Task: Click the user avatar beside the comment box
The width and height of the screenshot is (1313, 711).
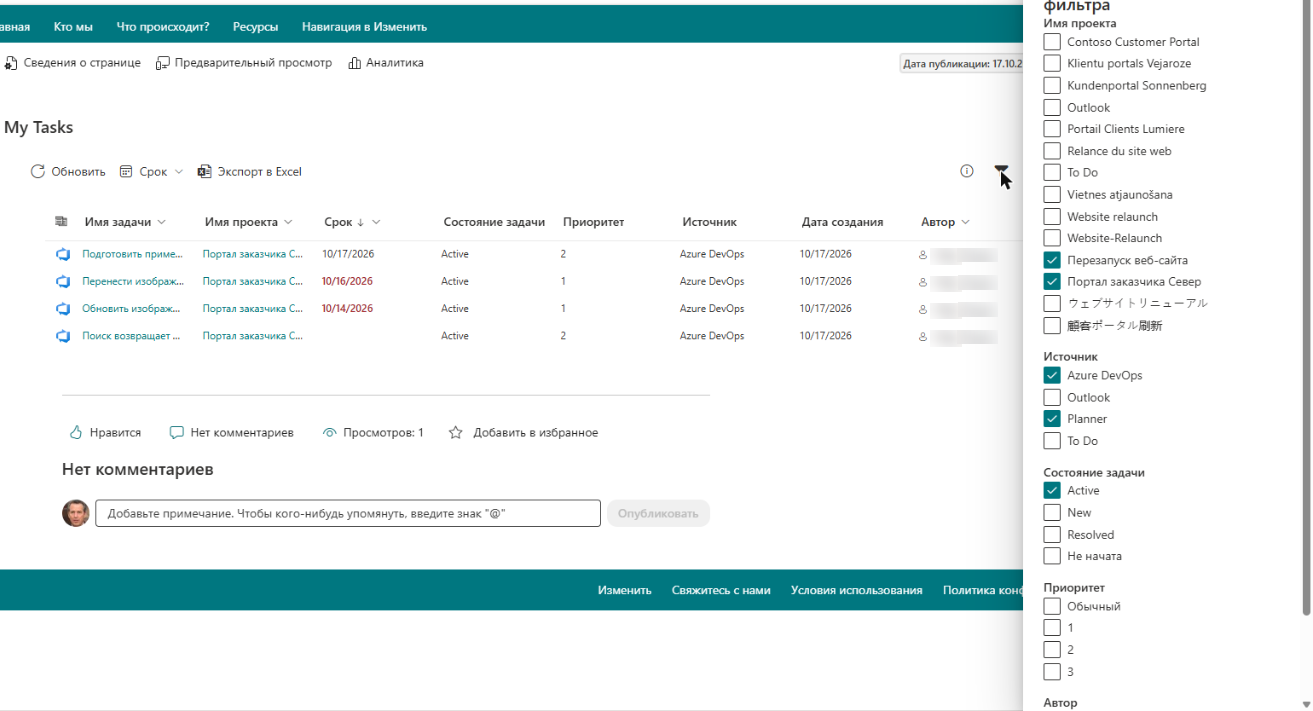Action: point(76,514)
